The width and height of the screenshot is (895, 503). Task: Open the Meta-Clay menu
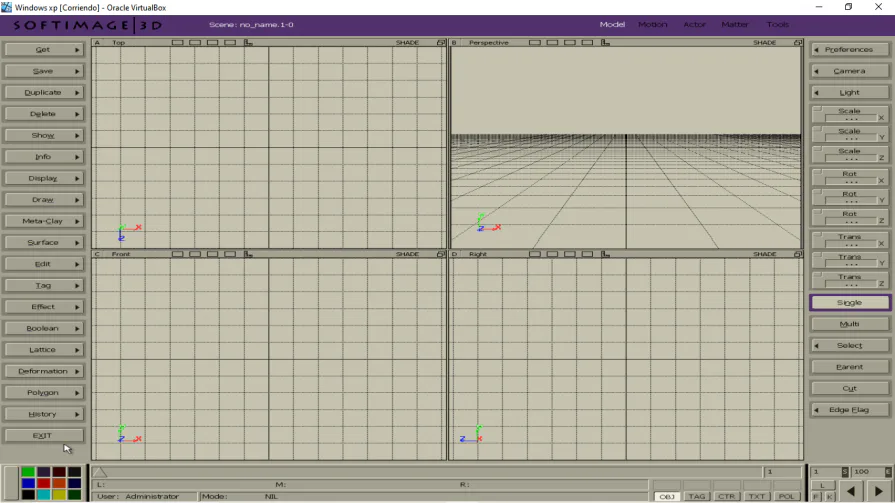click(44, 221)
